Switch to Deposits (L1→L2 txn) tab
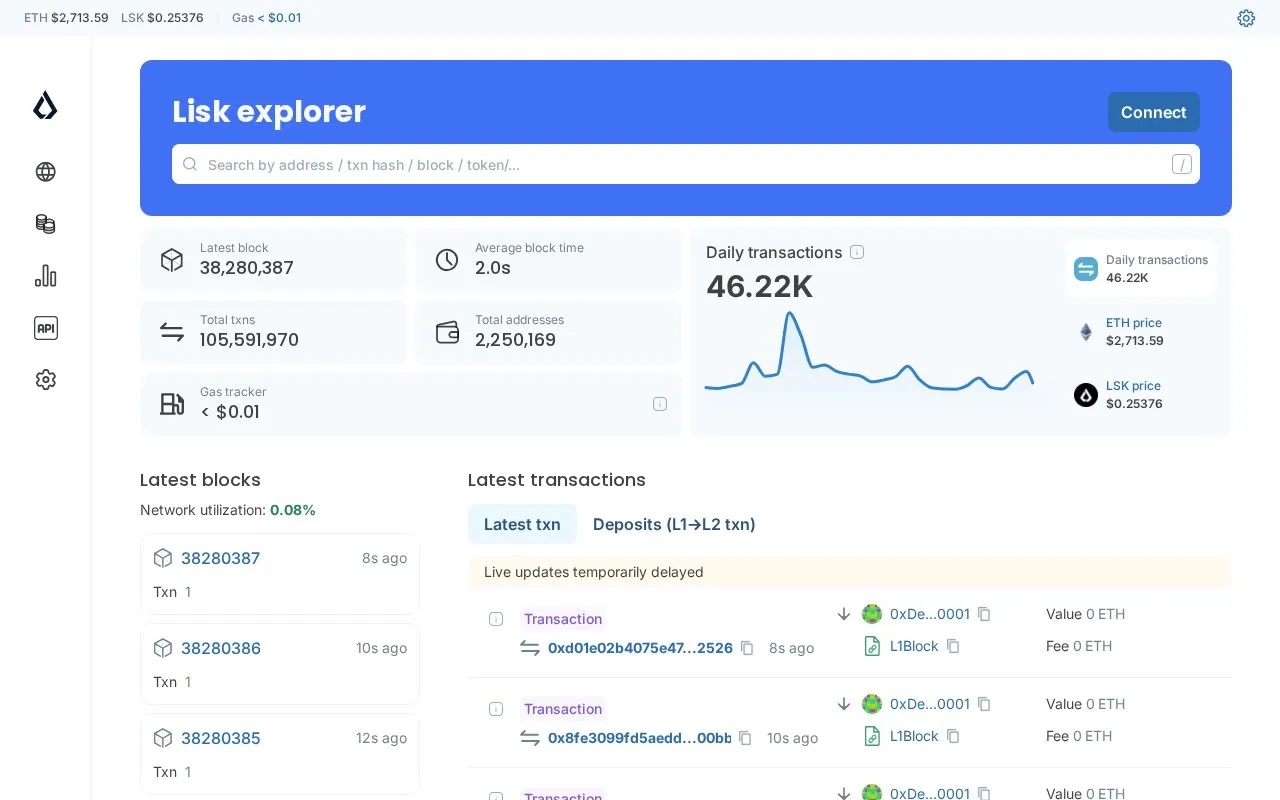This screenshot has height=800, width=1280. [x=674, y=524]
